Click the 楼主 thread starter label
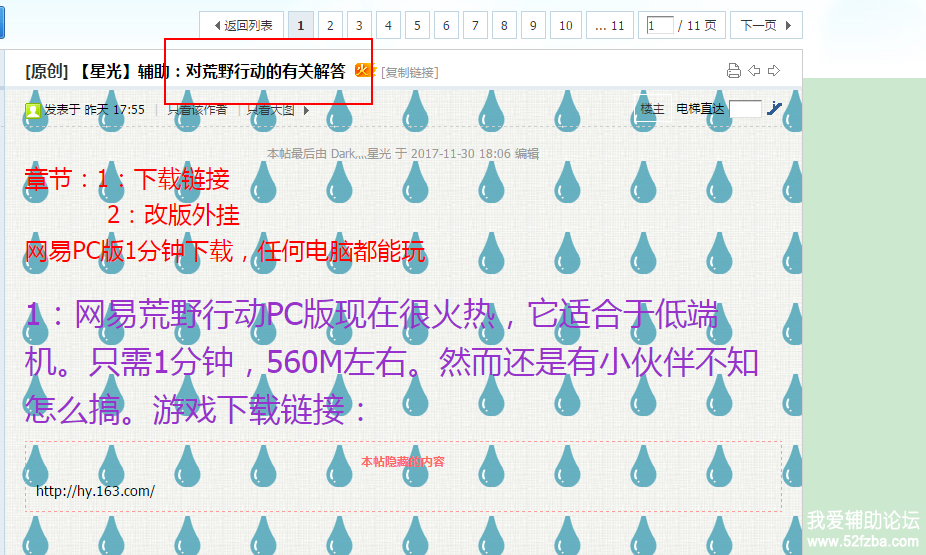This screenshot has height=555, width=926. coord(653,109)
